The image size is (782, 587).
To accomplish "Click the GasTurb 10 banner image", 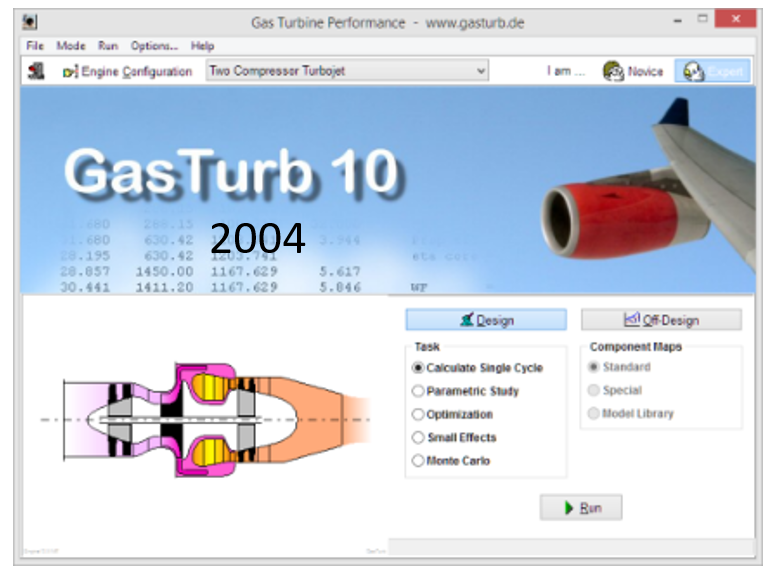I will coord(388,191).
